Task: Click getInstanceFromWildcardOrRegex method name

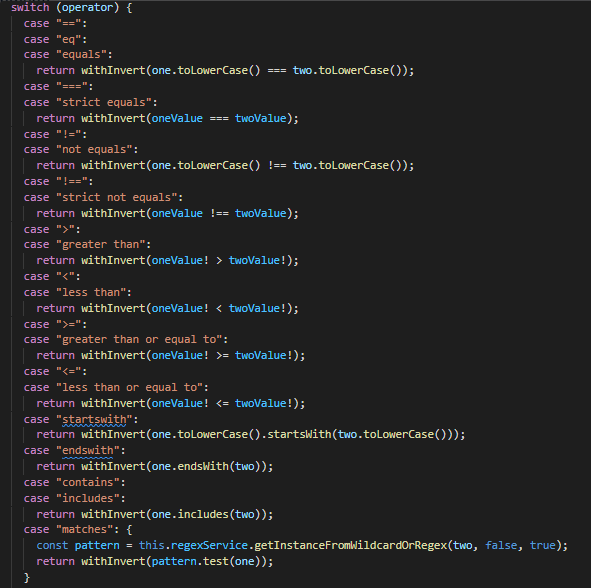Action: (351, 545)
